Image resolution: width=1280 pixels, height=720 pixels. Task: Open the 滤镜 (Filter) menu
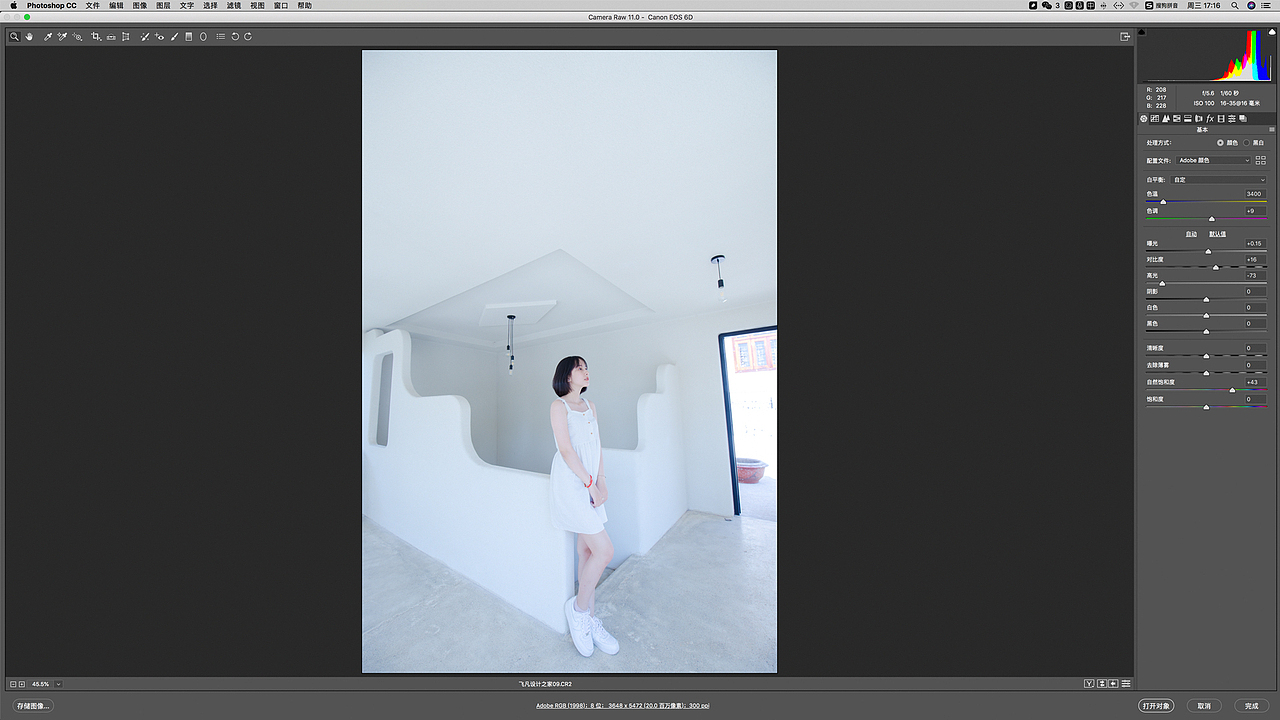tap(234, 6)
